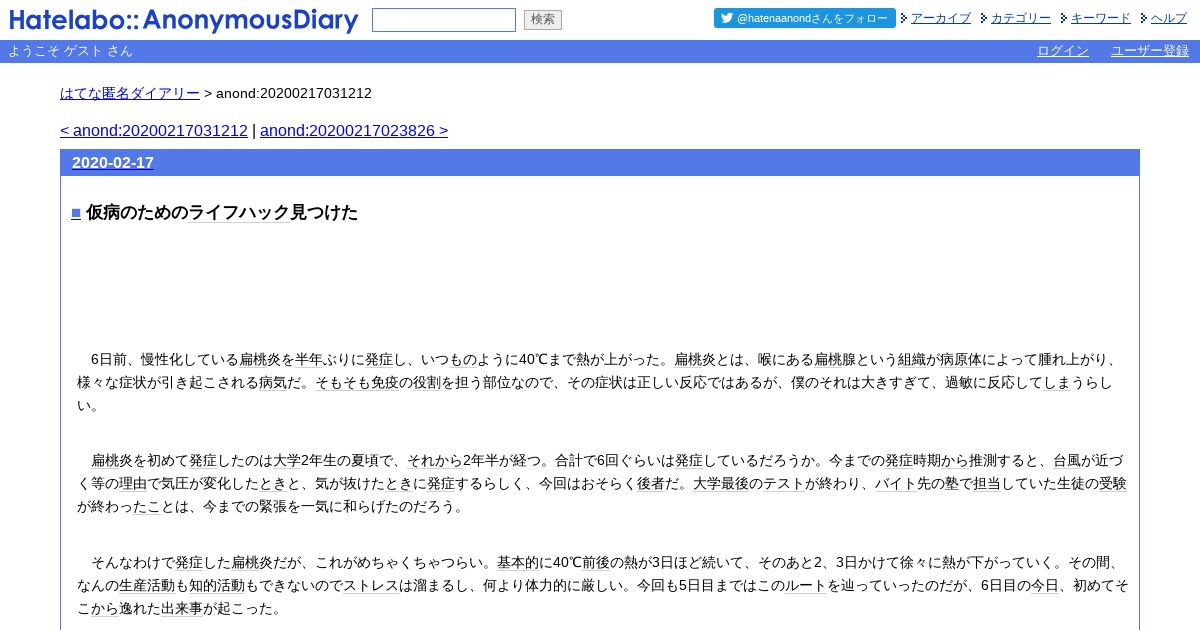Click keyword link 受験
The height and width of the screenshot is (630, 1200).
coord(1113,484)
